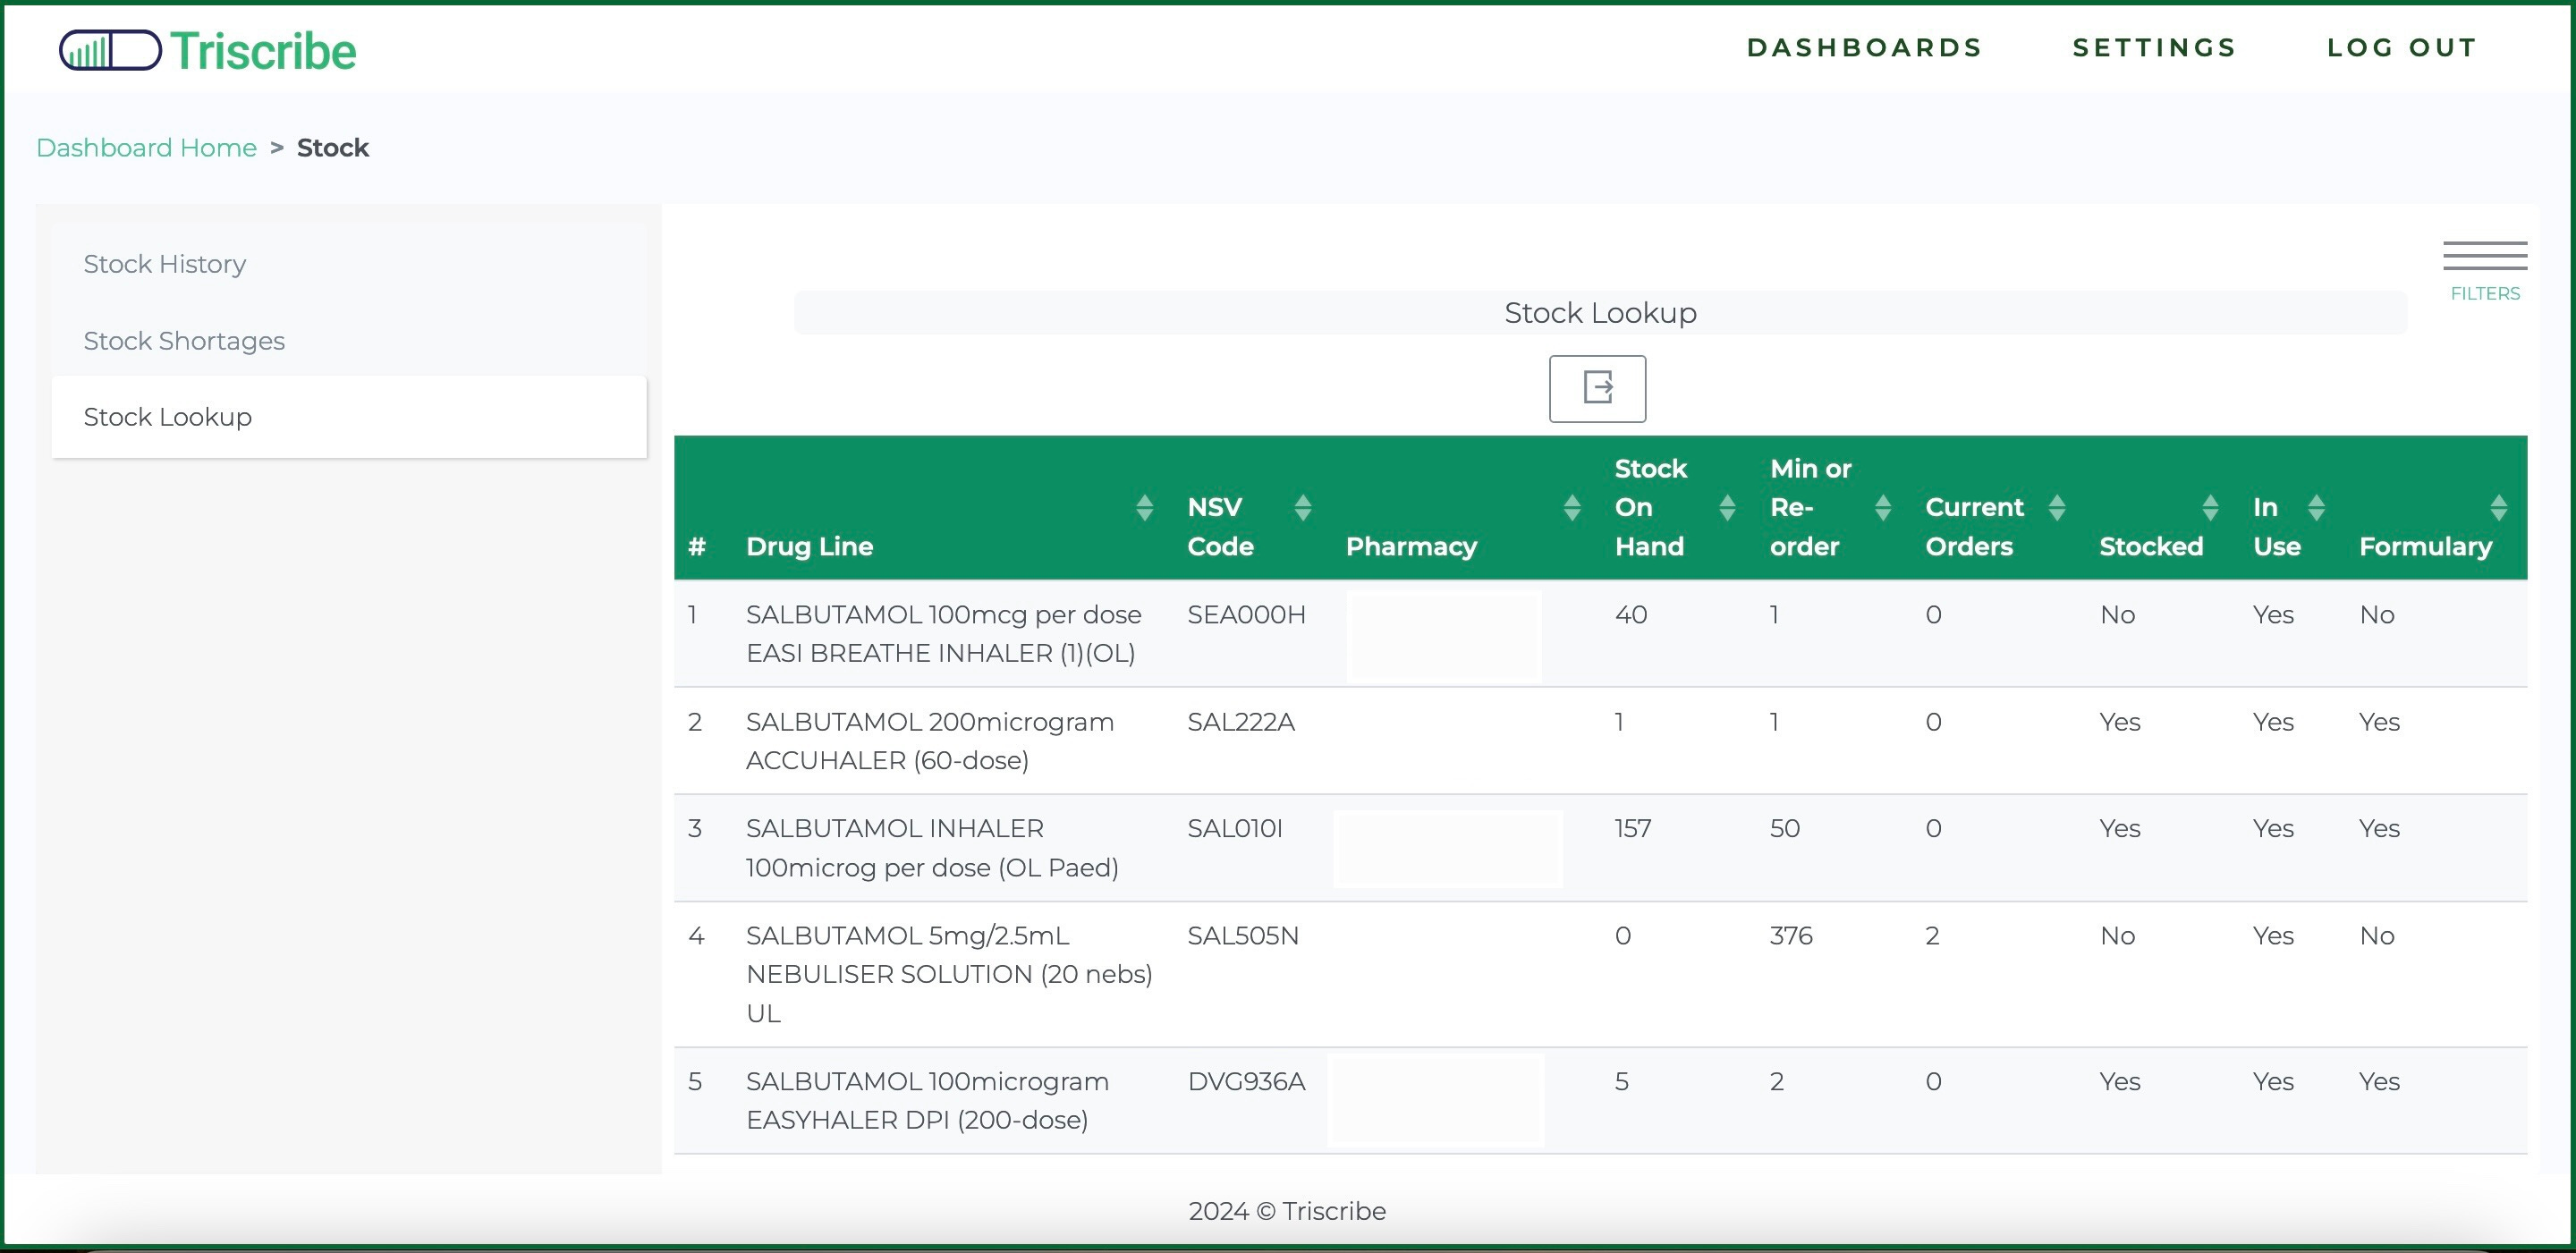Viewport: 2576px width, 1253px height.
Task: Click re-order value 50
Action: pos(1785,828)
